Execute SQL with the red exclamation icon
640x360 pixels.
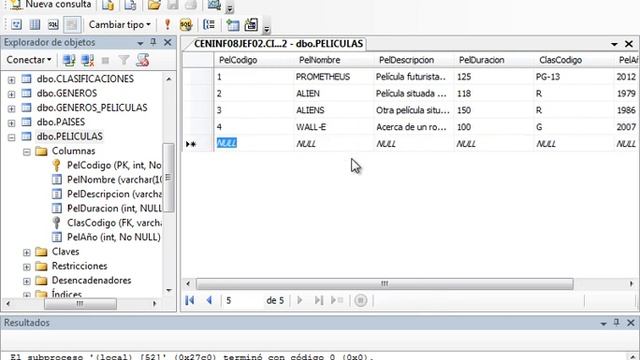pyautogui.click(x=167, y=24)
